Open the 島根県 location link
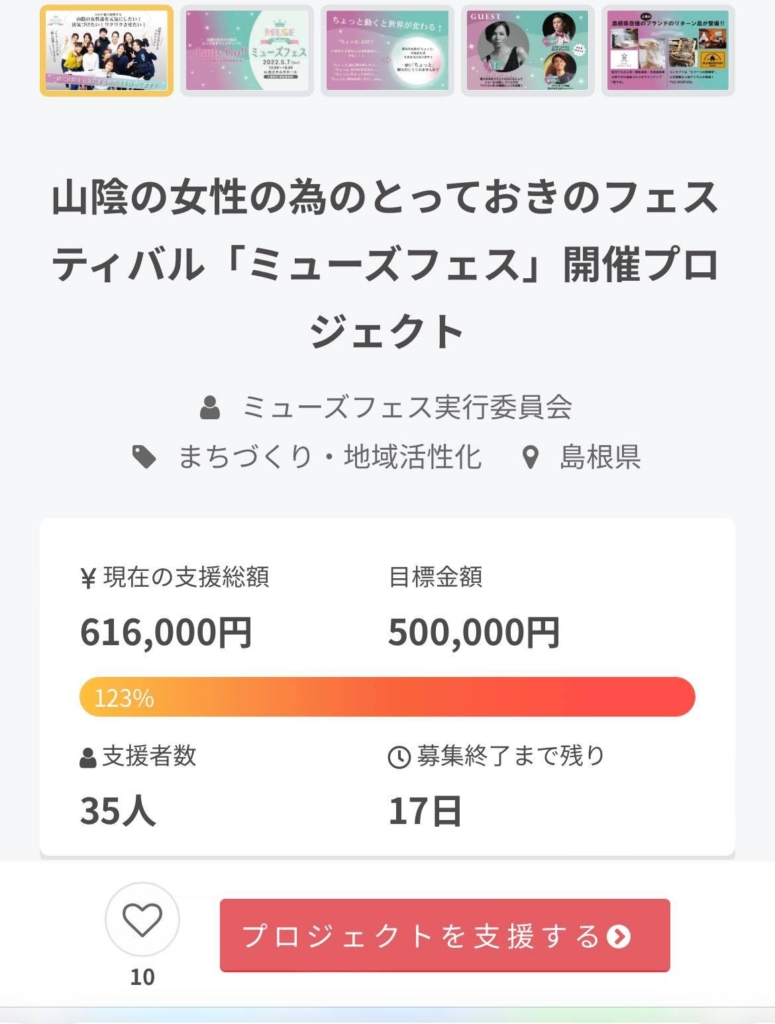Image resolution: width=775 pixels, height=1024 pixels. pyautogui.click(x=600, y=457)
